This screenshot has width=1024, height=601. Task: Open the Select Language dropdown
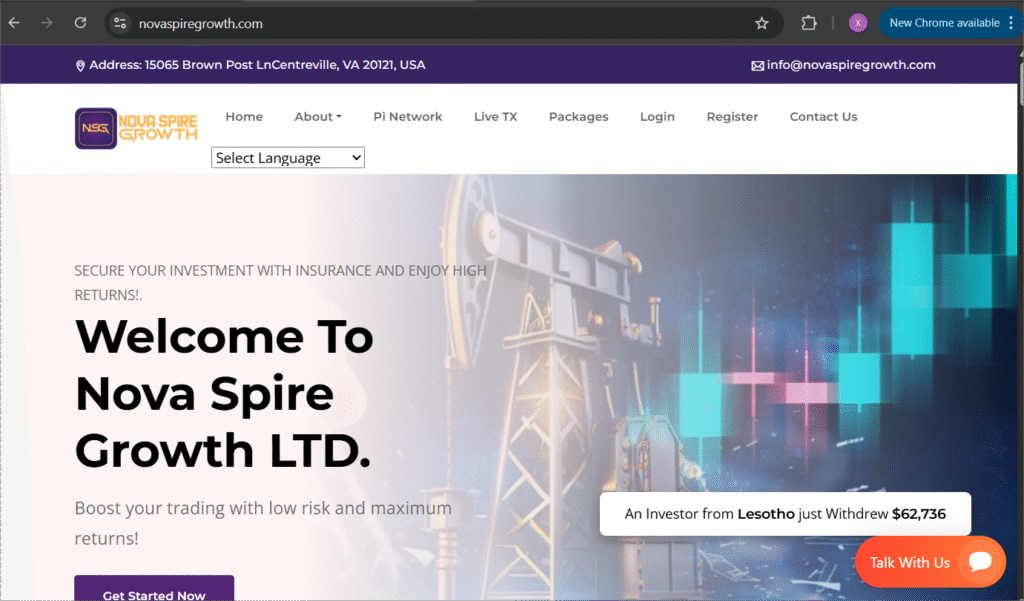(287, 157)
